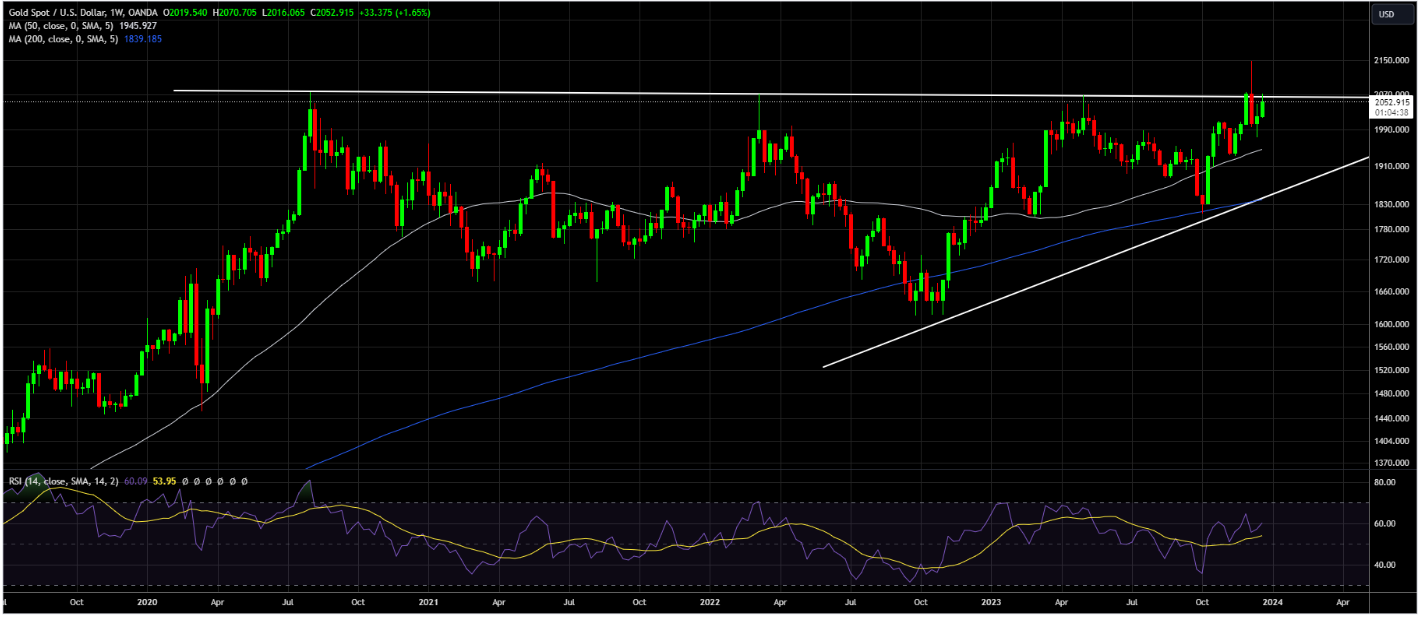Click the Gold Spot / U.S. Dollar title
1418x620 pixels.
(x=54, y=14)
